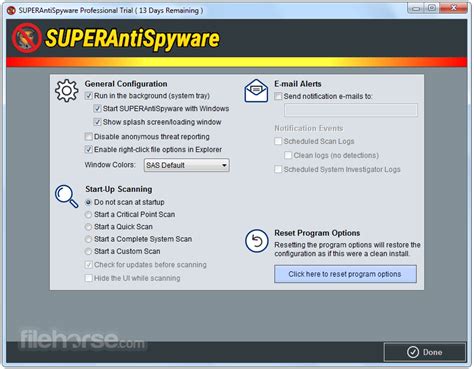This screenshot has width=474, height=369.
Task: Toggle Show splash screen/loading window
Action: 97,122
